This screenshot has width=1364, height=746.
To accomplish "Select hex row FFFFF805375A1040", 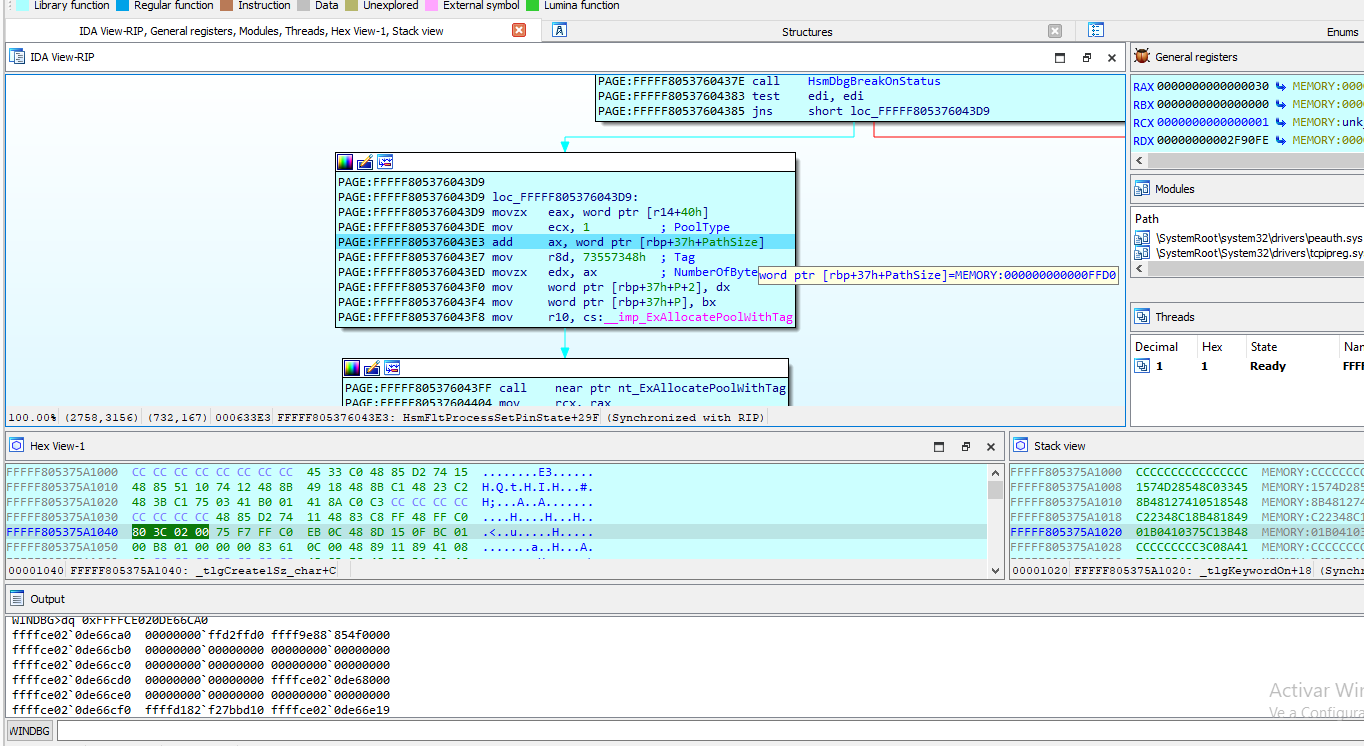I will tap(496, 532).
